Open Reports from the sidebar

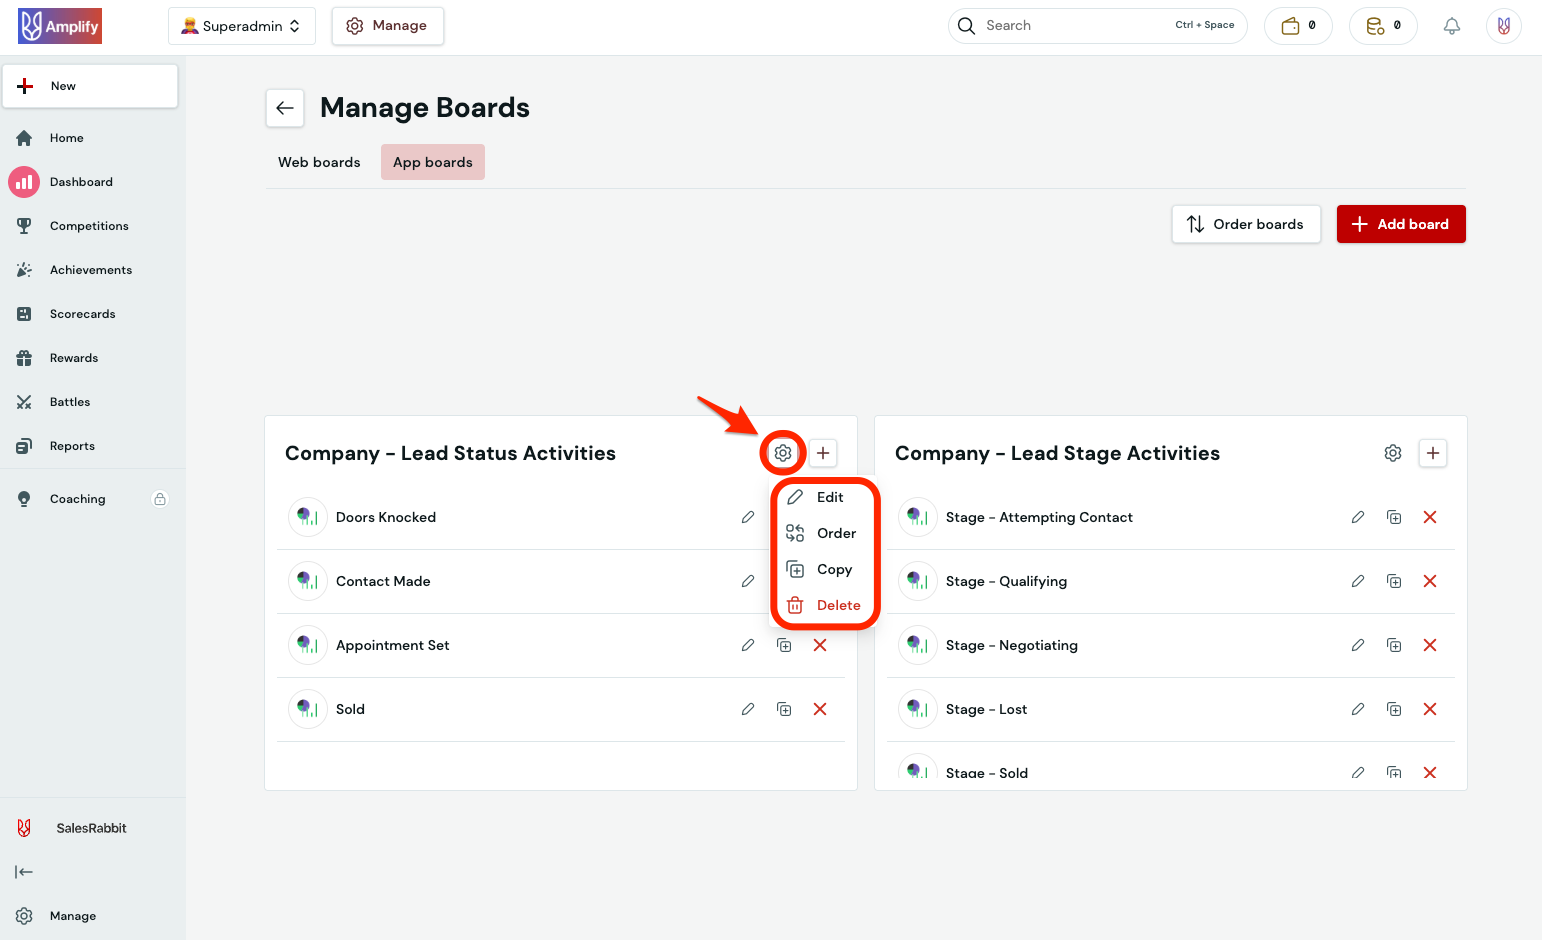click(71, 445)
